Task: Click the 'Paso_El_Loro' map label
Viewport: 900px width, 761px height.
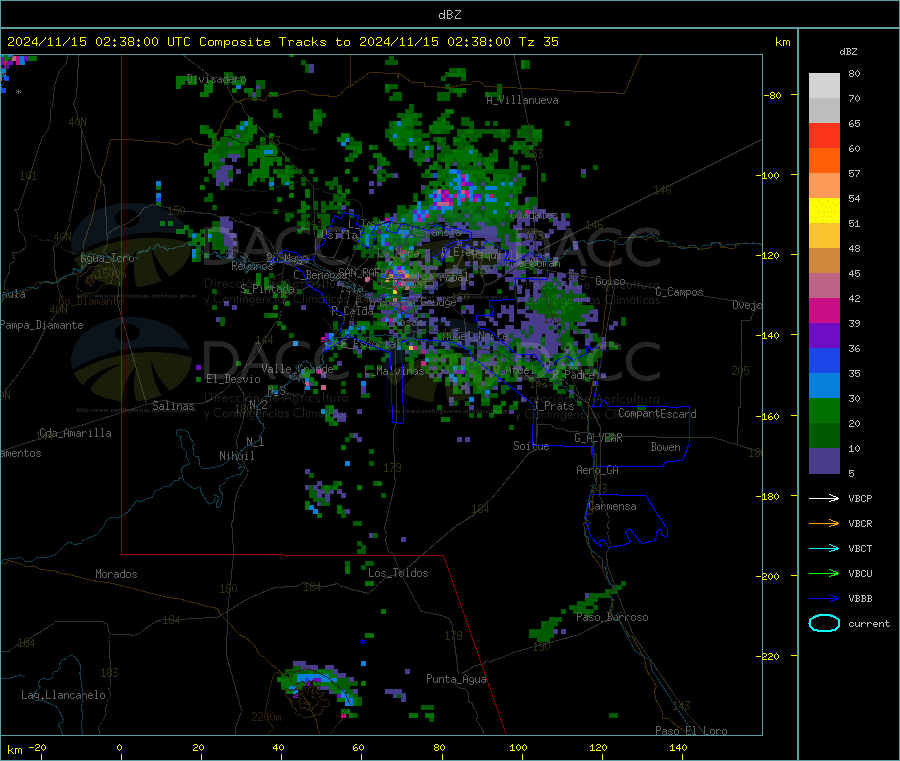Action: tap(692, 731)
